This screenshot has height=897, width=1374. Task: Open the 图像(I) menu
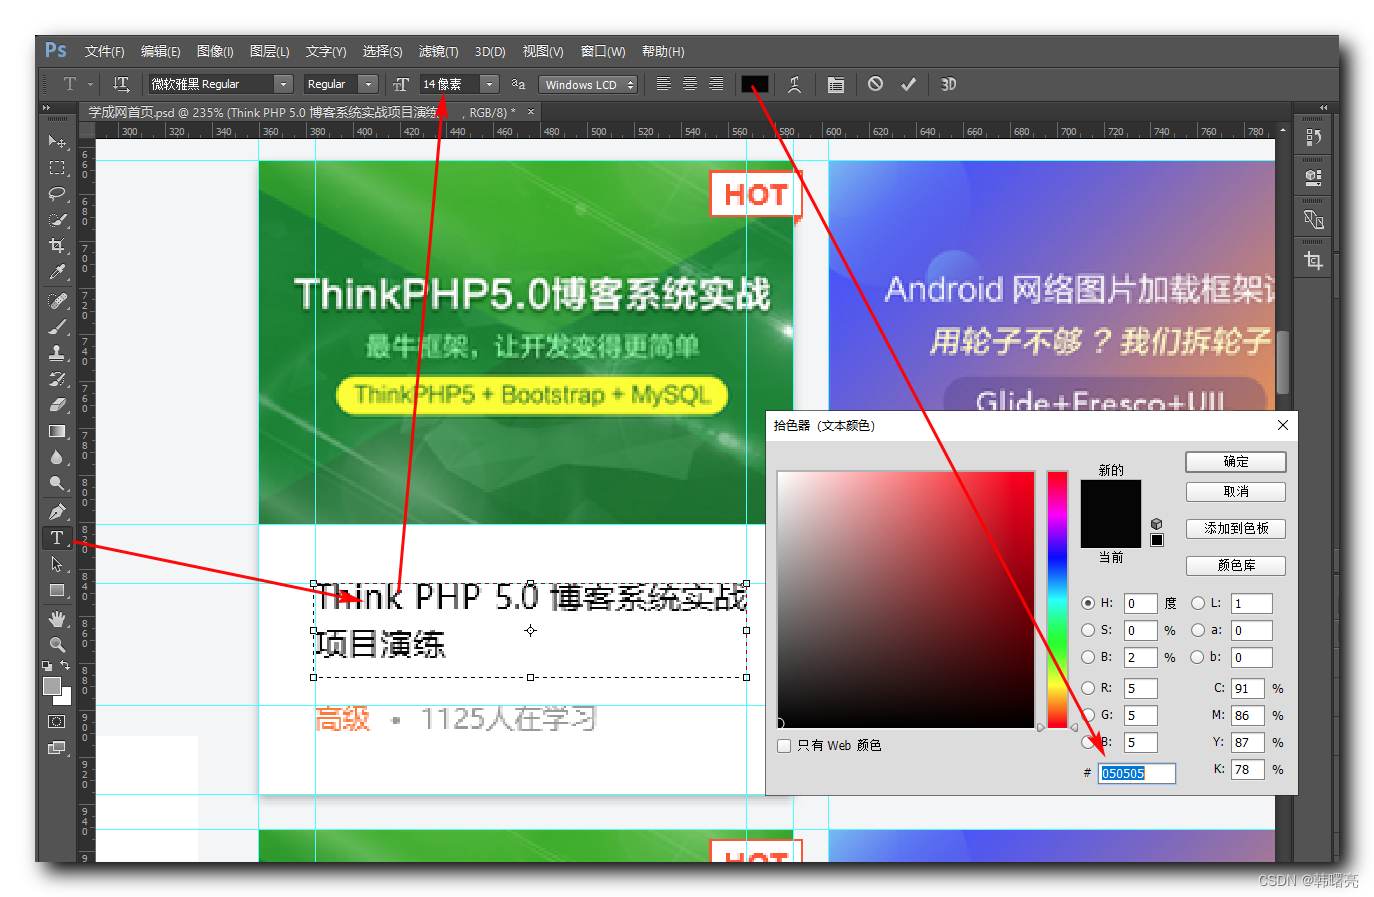[215, 51]
